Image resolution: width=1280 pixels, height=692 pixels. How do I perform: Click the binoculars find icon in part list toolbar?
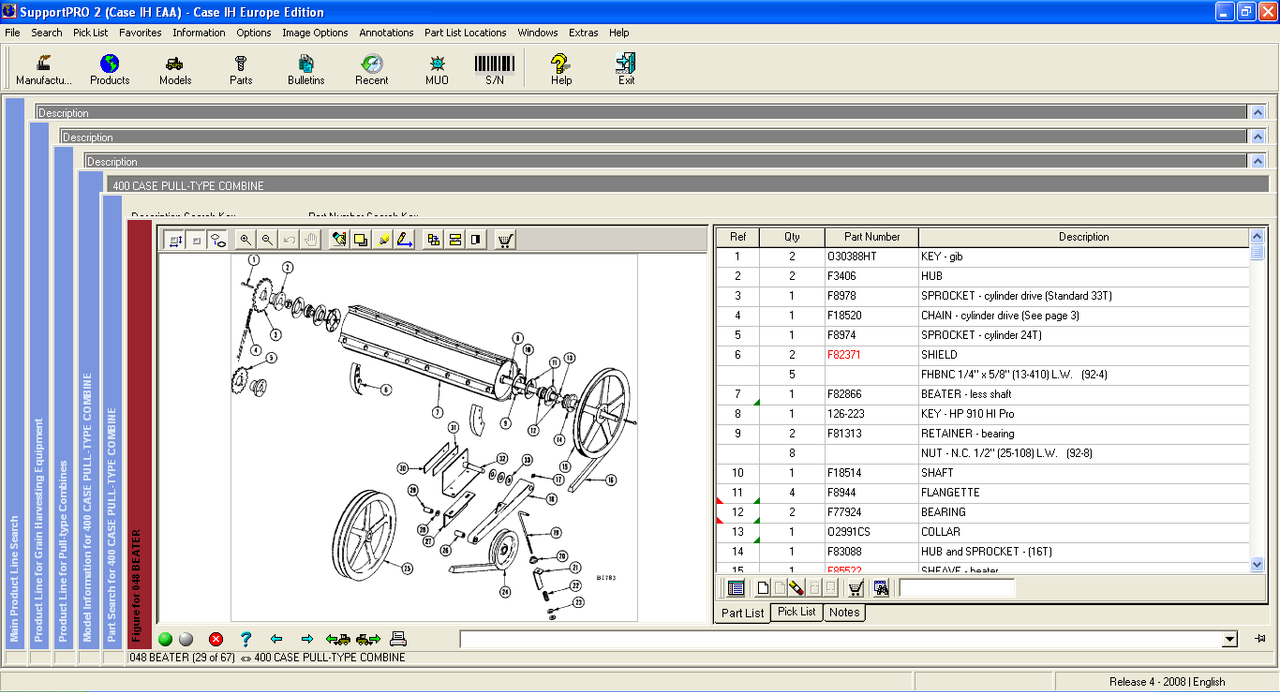tap(881, 588)
